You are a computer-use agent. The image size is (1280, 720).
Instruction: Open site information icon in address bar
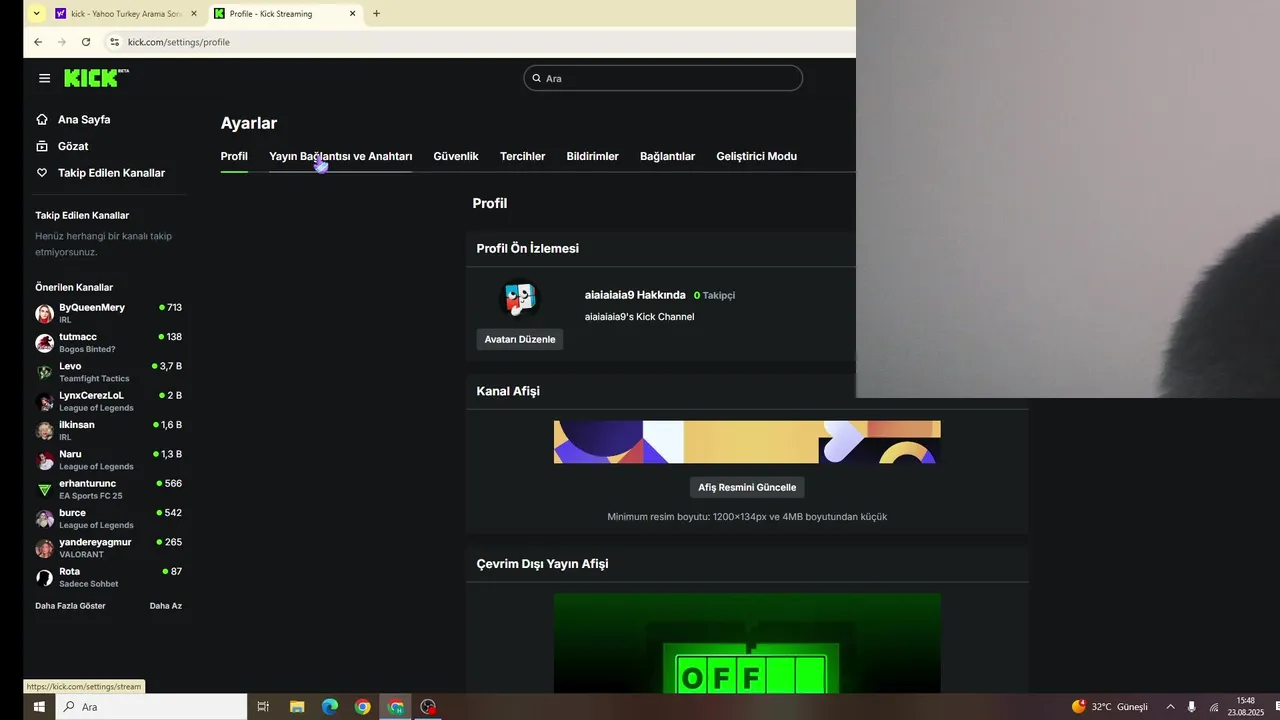point(114,42)
